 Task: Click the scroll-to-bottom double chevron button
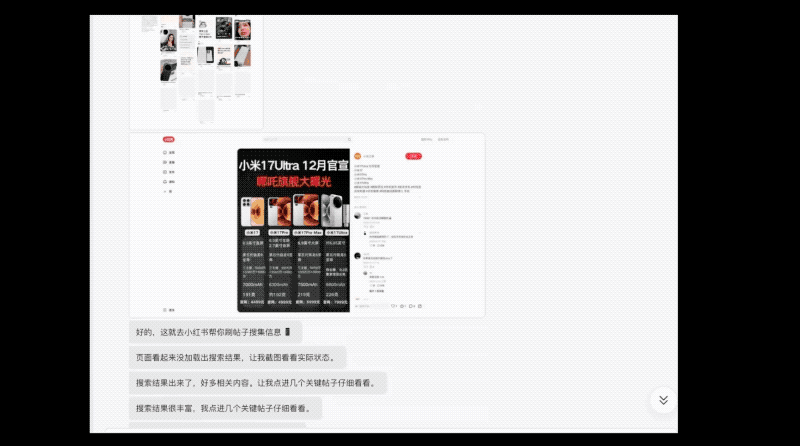(x=661, y=400)
